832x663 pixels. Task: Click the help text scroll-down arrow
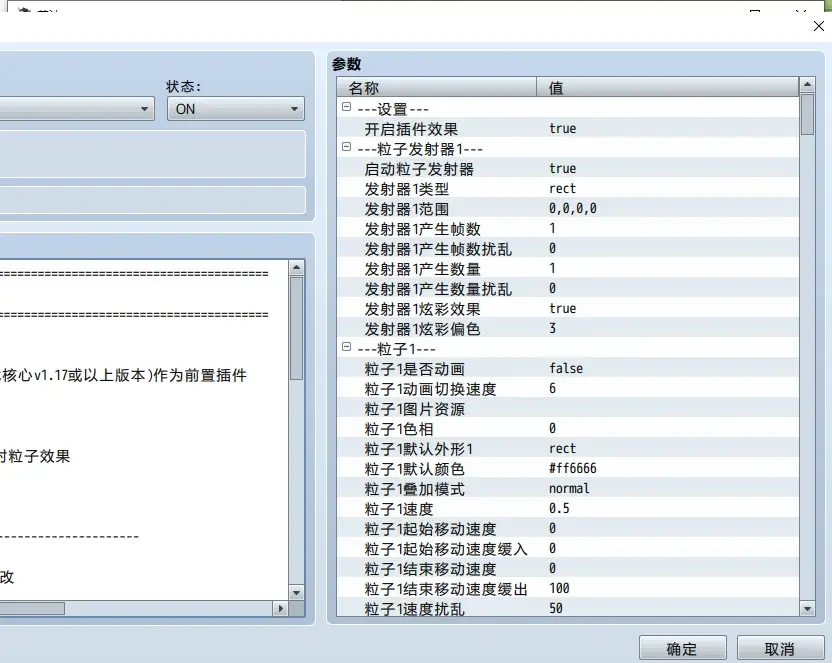pos(297,592)
